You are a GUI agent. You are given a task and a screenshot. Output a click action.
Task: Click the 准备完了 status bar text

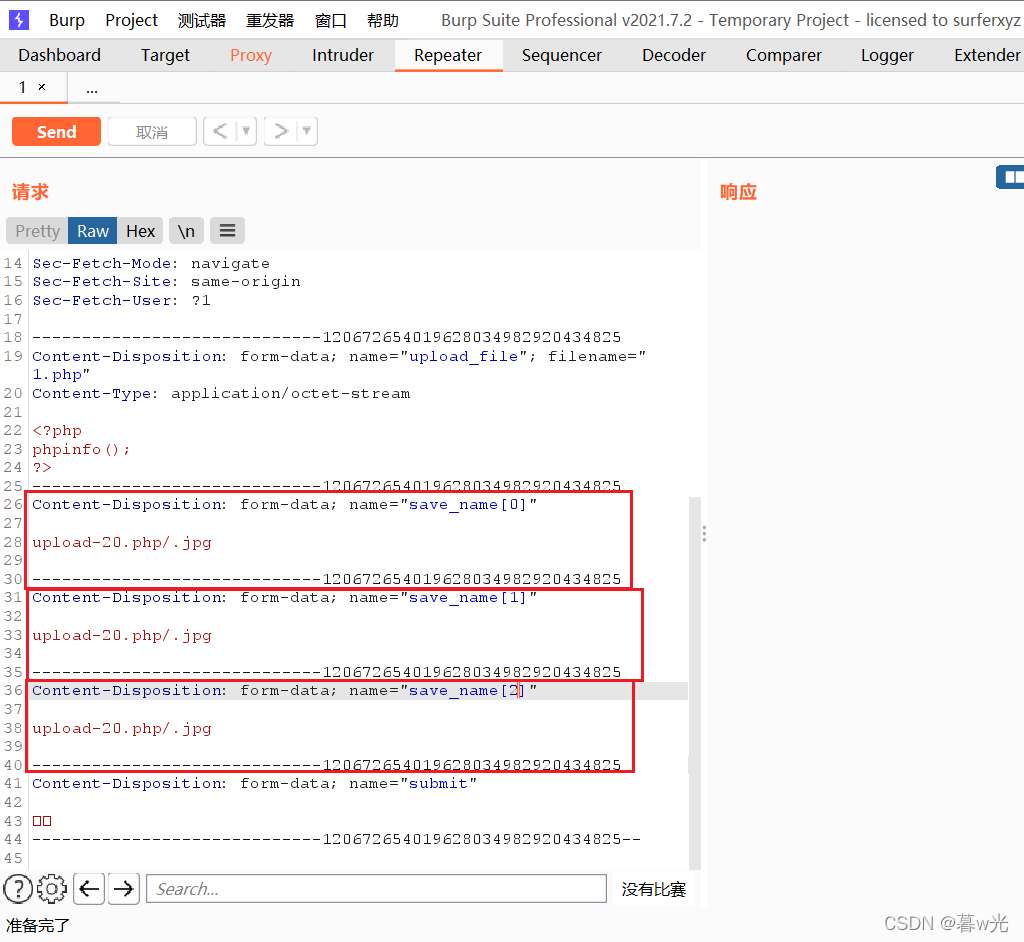point(37,925)
